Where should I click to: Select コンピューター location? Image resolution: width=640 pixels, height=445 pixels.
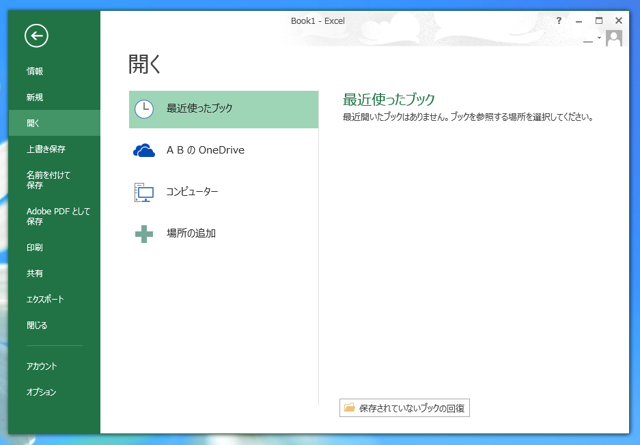pos(224,192)
